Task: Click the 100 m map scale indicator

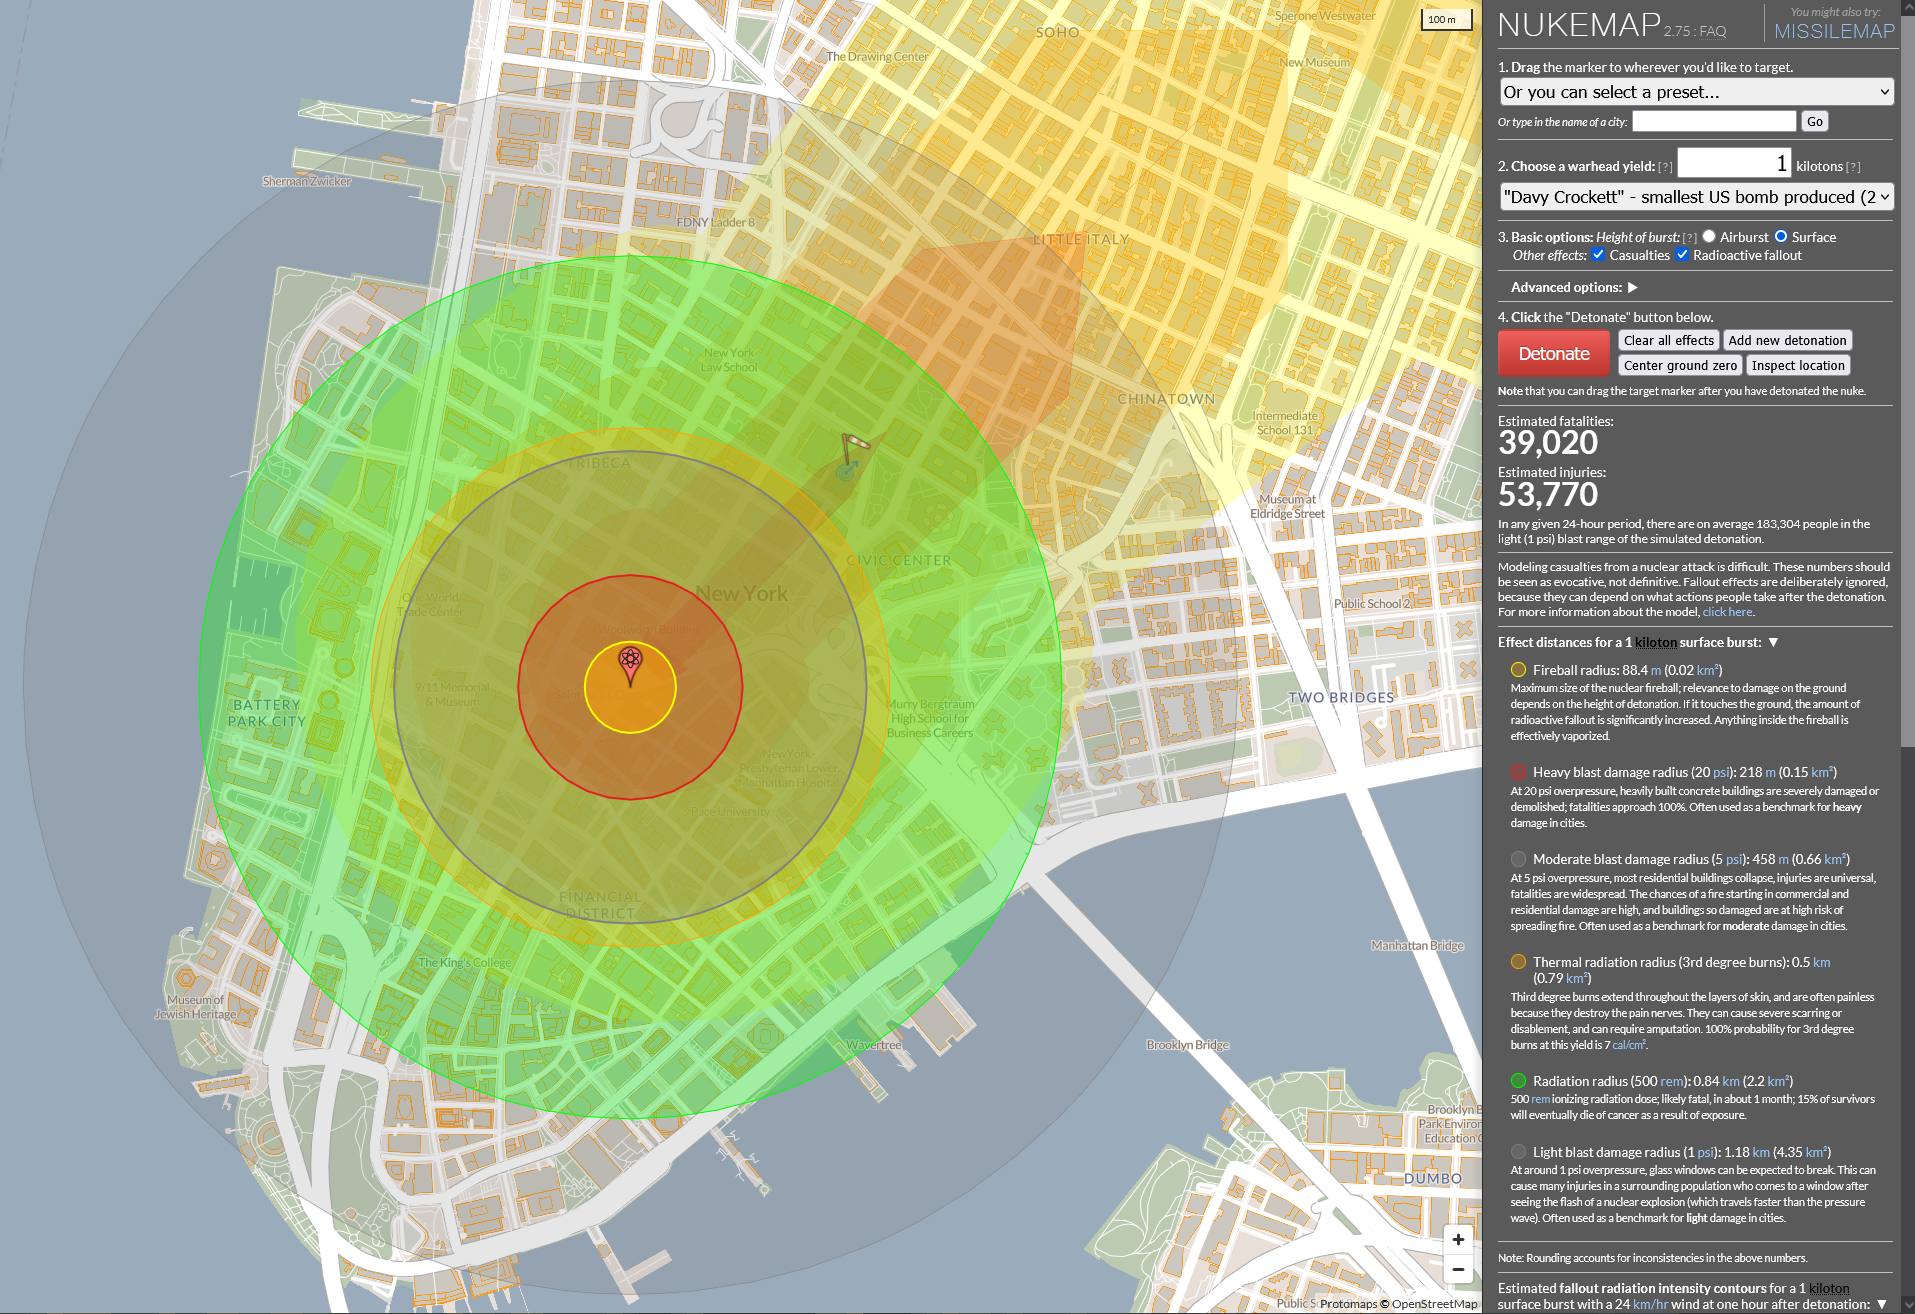Action: pyautogui.click(x=1447, y=20)
